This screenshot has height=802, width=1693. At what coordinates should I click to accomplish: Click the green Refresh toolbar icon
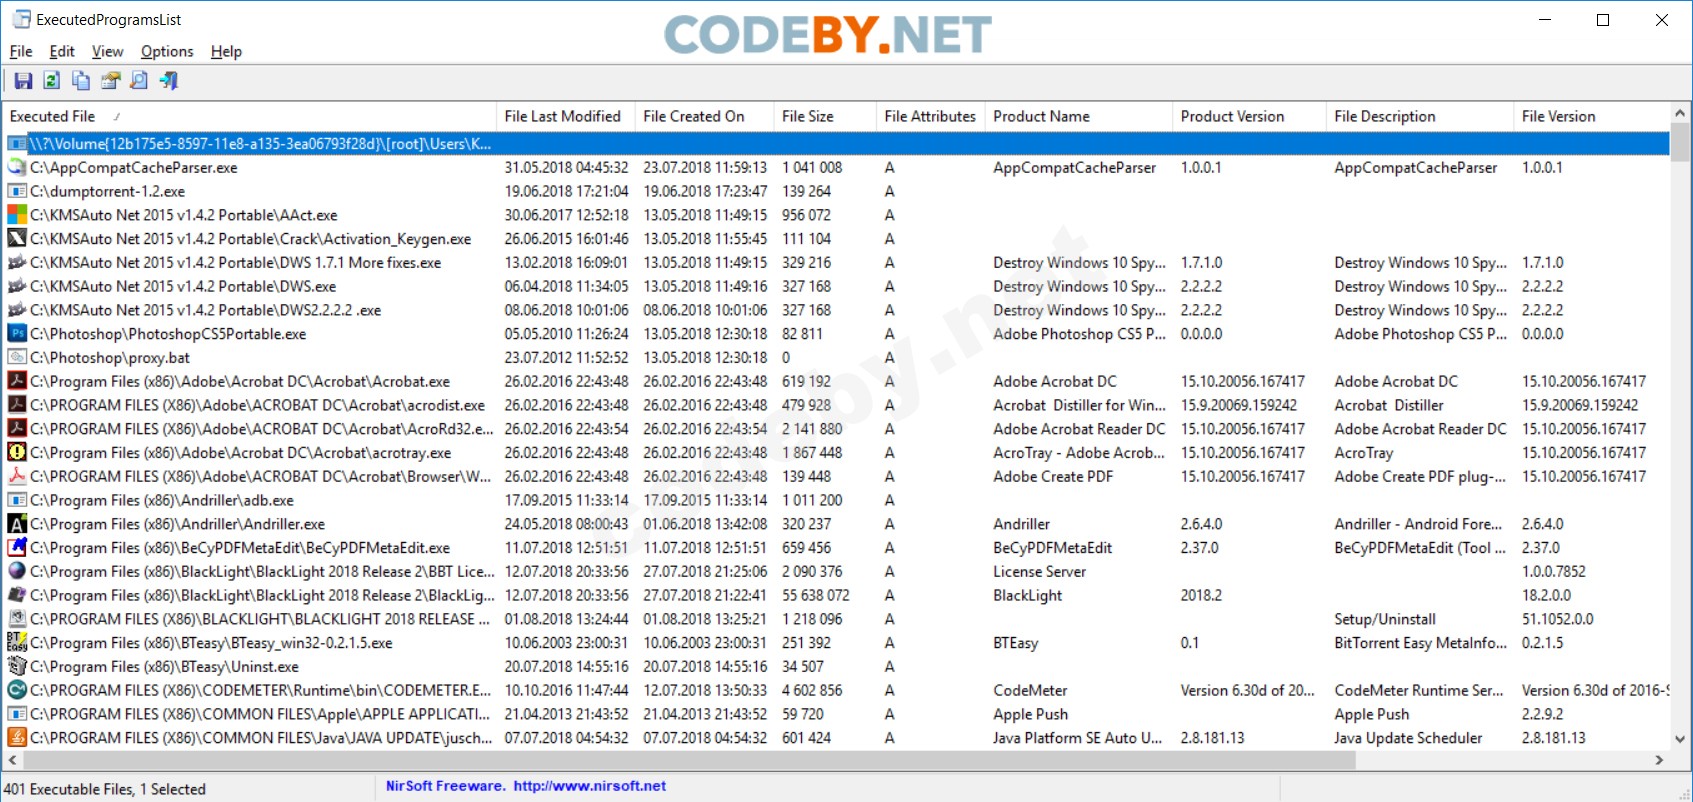click(52, 81)
